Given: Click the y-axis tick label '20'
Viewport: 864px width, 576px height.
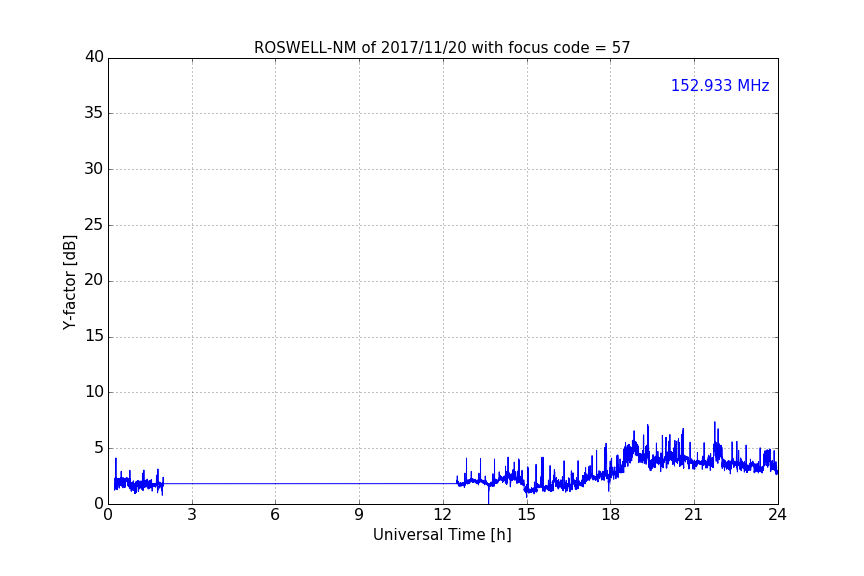Looking at the screenshot, I should point(94,280).
